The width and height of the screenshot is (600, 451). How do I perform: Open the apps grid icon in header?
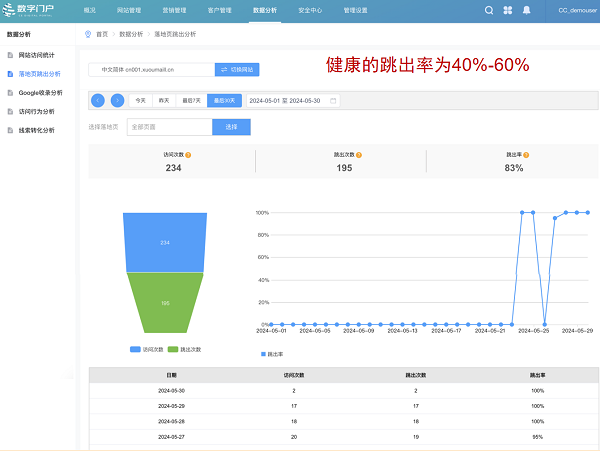tap(507, 10)
